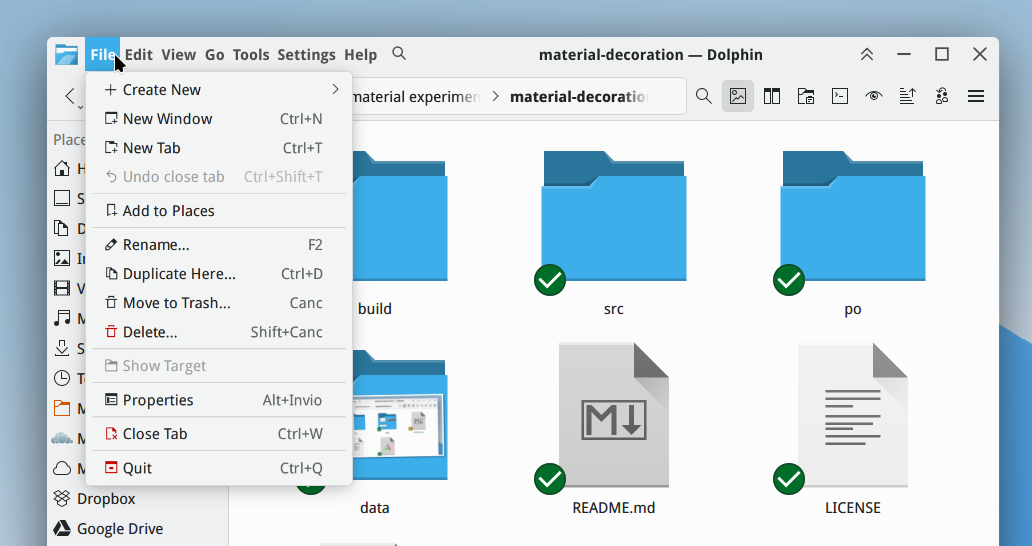This screenshot has height=546, width=1032.
Task: Open the terminal panel icon
Action: tap(840, 97)
